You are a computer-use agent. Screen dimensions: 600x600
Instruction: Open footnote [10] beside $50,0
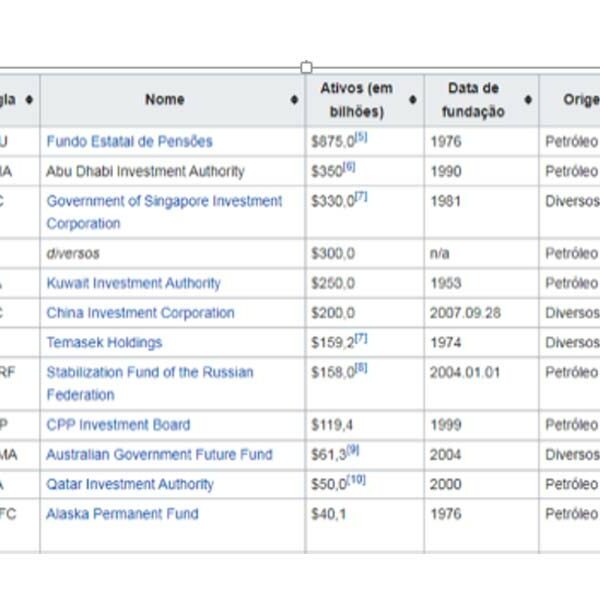(357, 479)
